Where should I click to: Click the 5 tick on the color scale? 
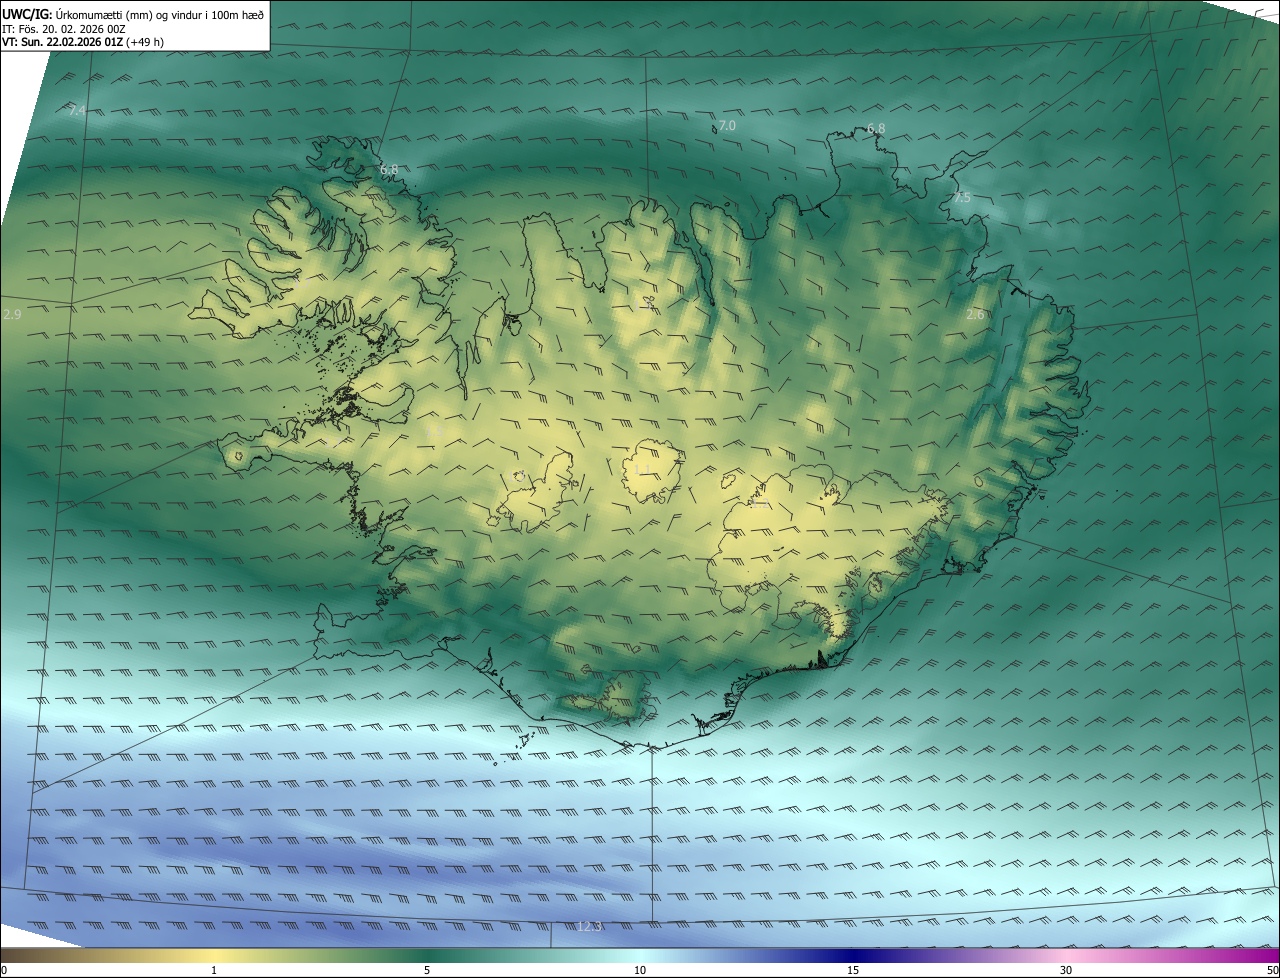coord(427,970)
